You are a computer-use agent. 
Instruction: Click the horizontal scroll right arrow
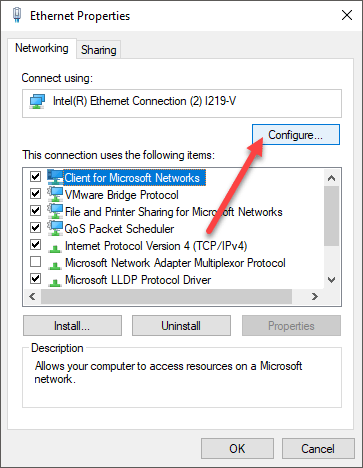pyautogui.click(x=314, y=296)
